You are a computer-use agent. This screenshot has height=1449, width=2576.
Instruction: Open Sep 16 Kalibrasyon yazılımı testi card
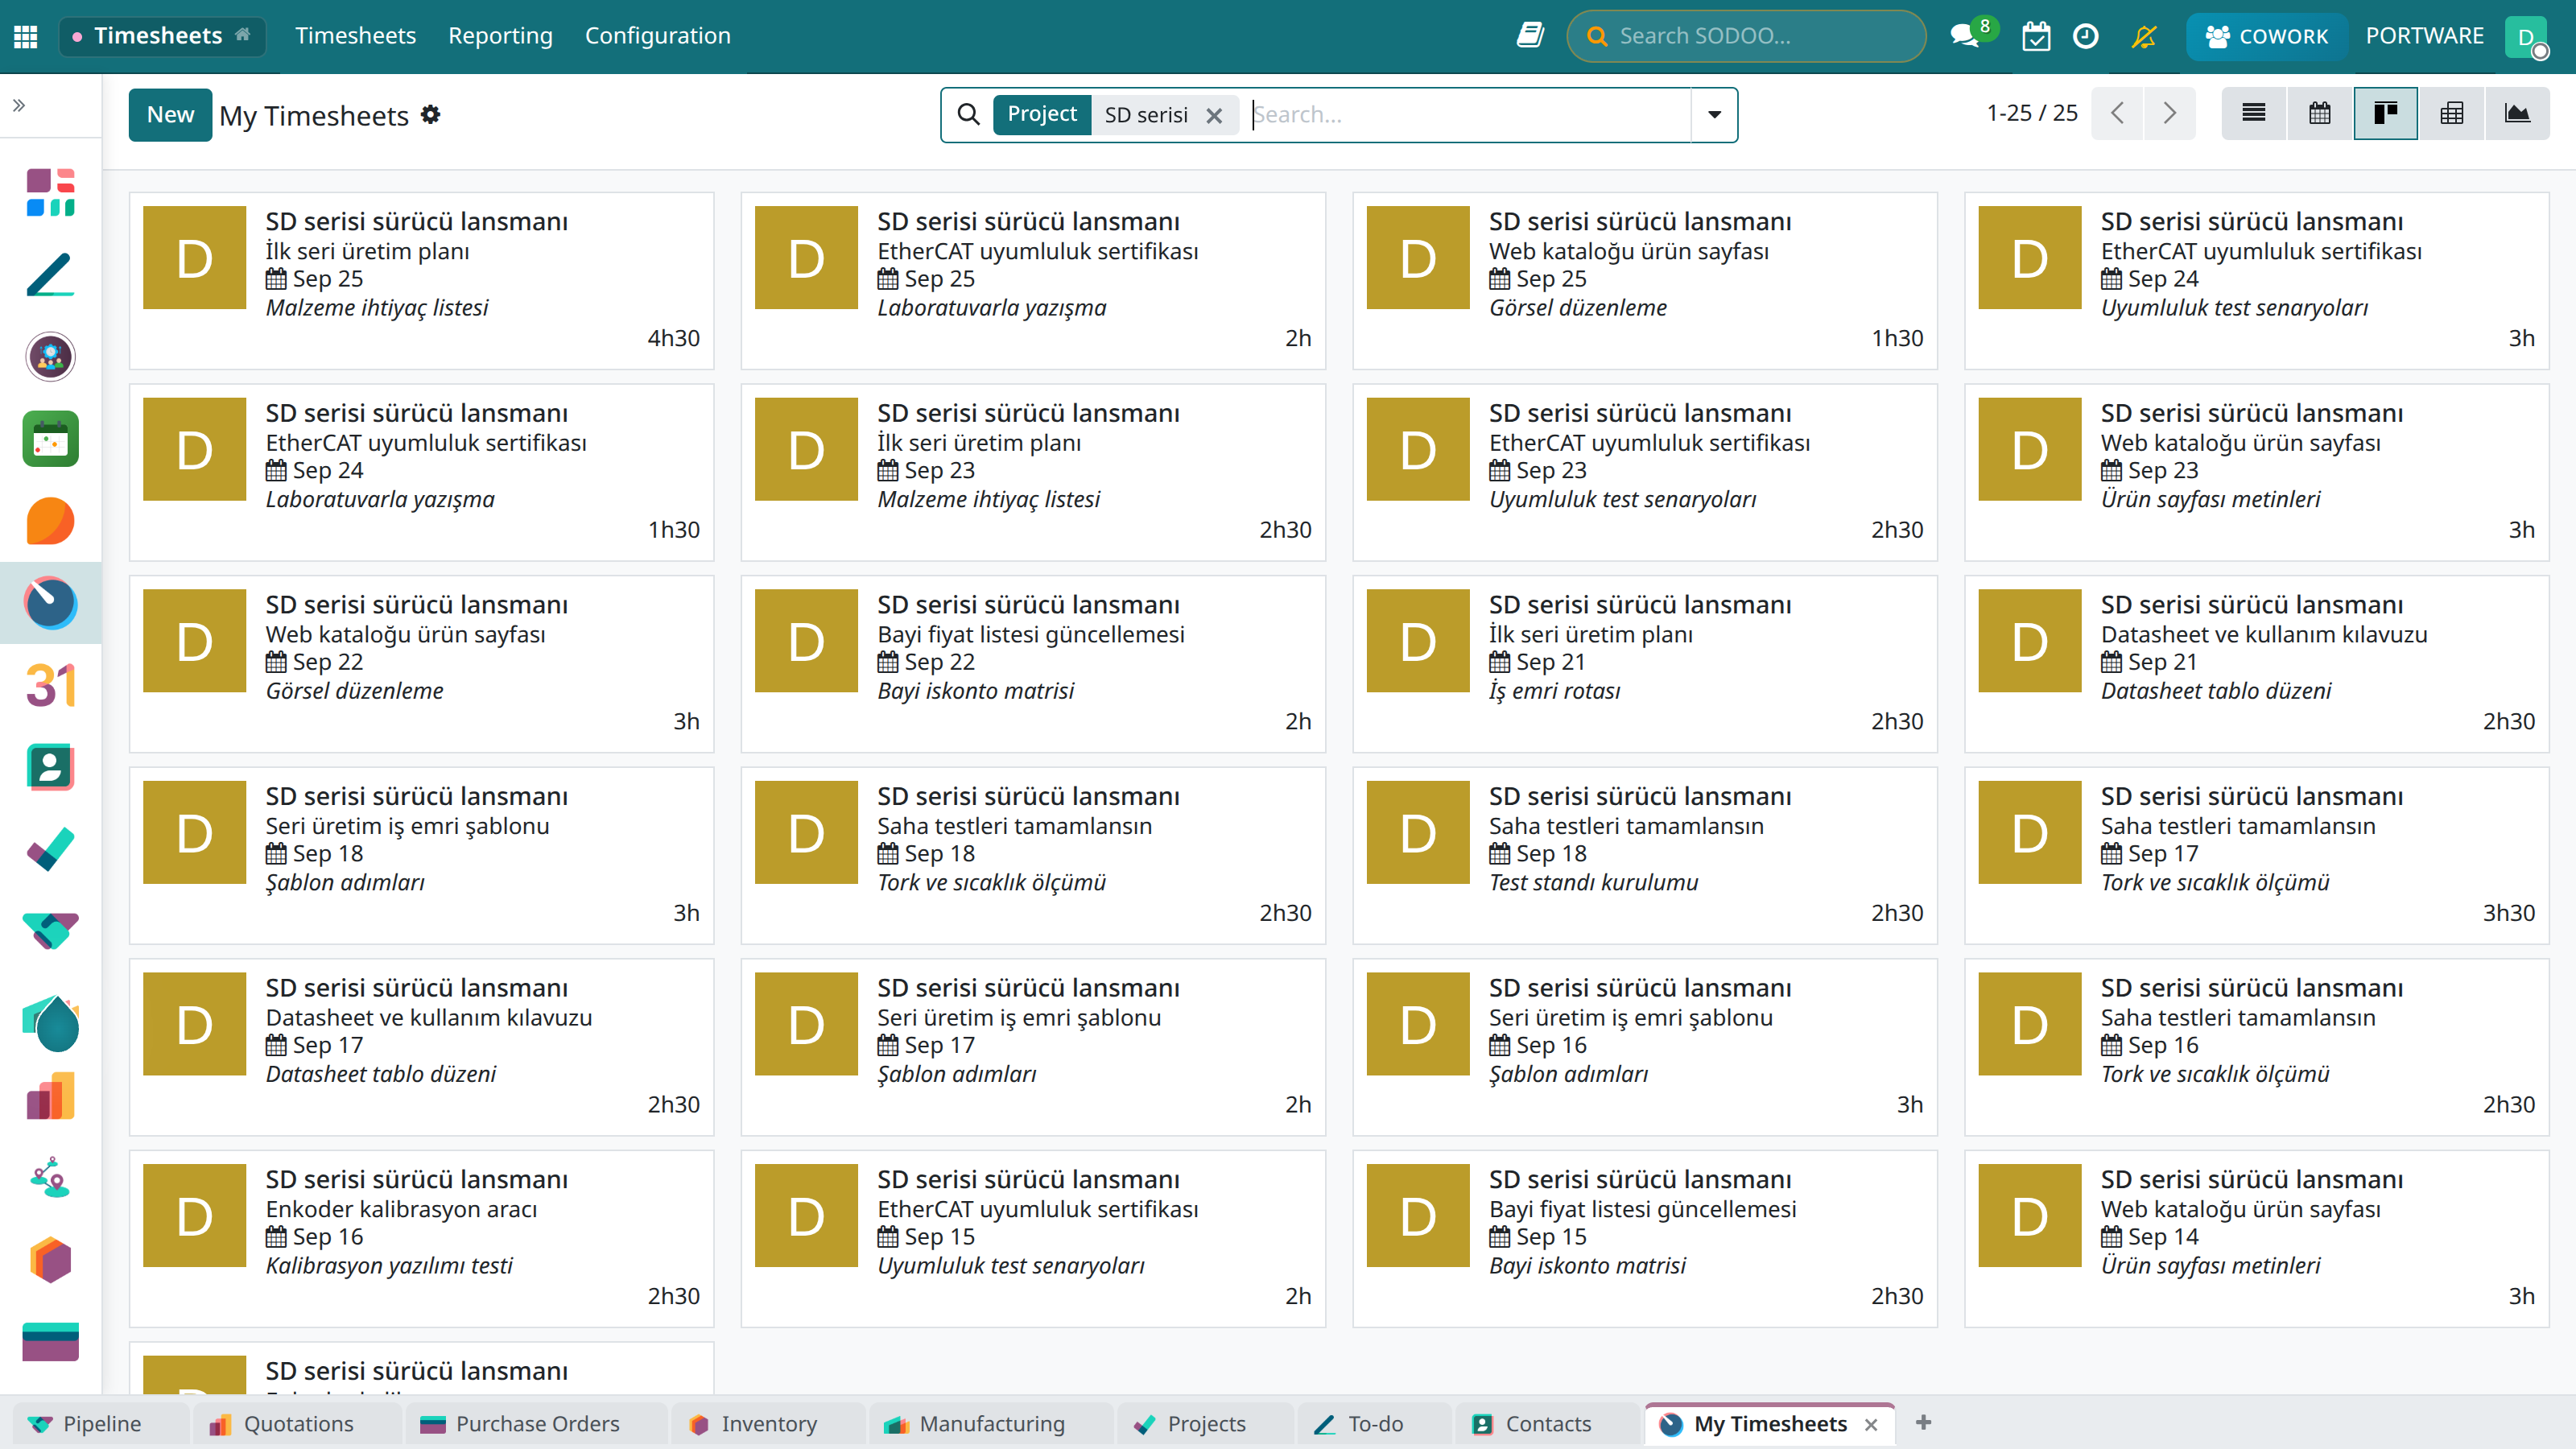[421, 1238]
